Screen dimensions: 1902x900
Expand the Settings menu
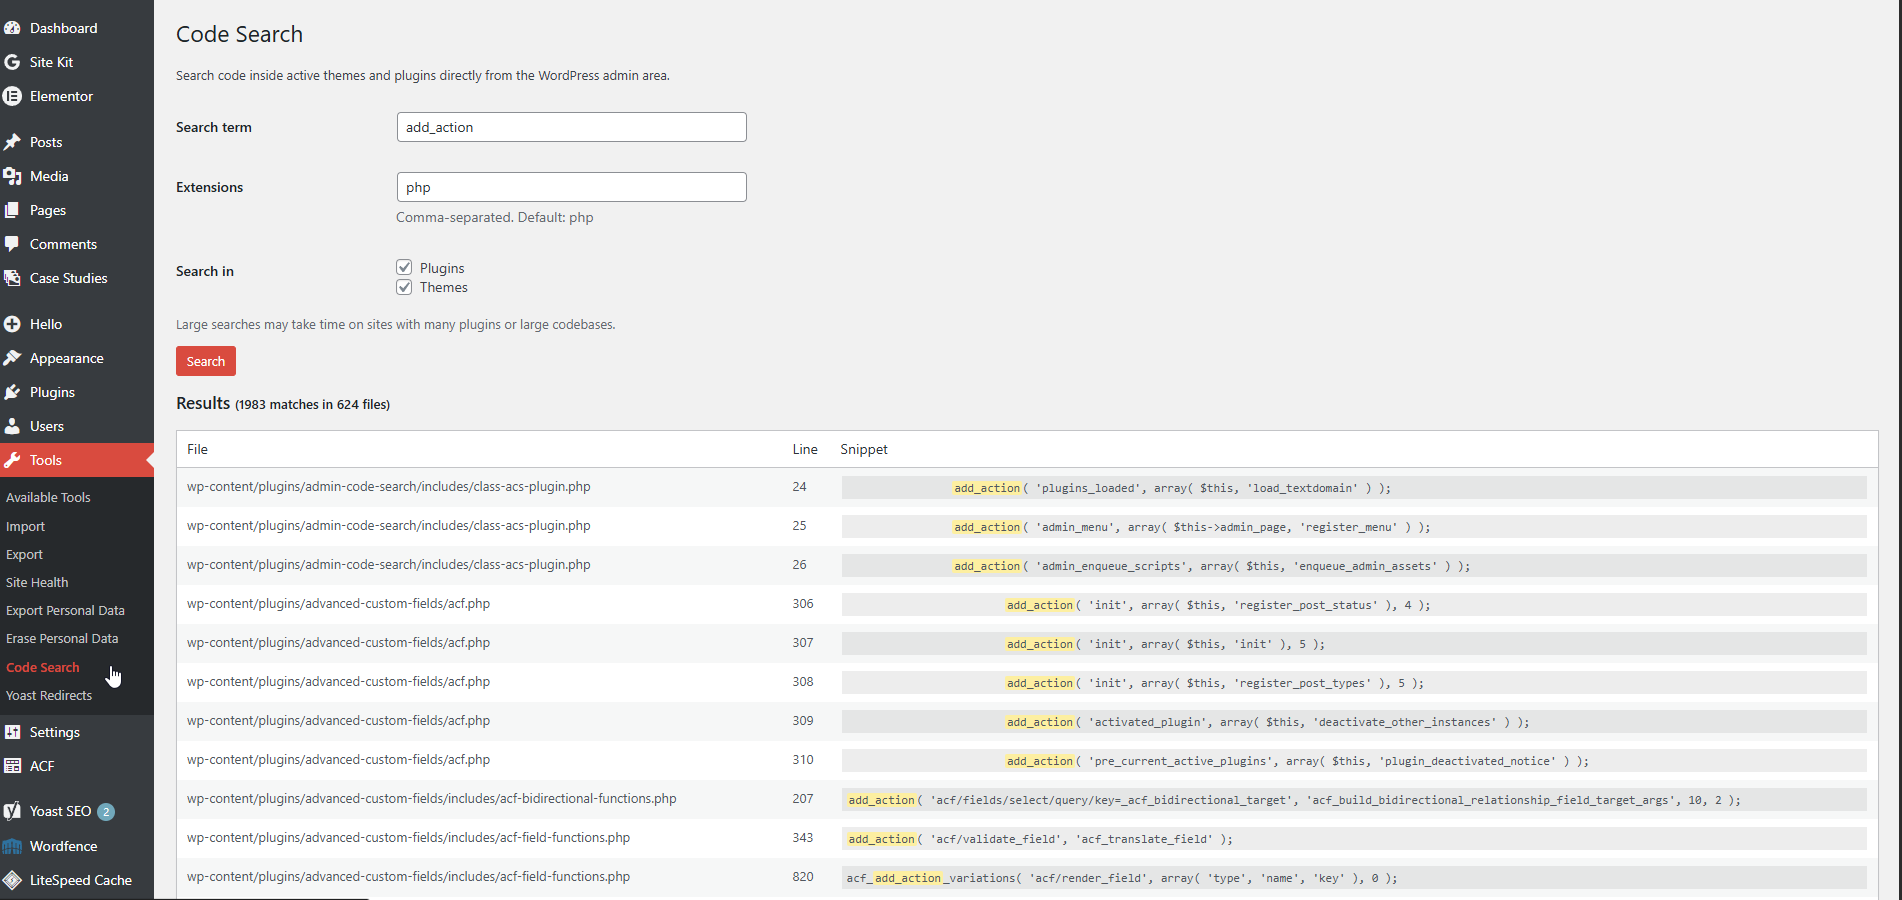tap(52, 732)
